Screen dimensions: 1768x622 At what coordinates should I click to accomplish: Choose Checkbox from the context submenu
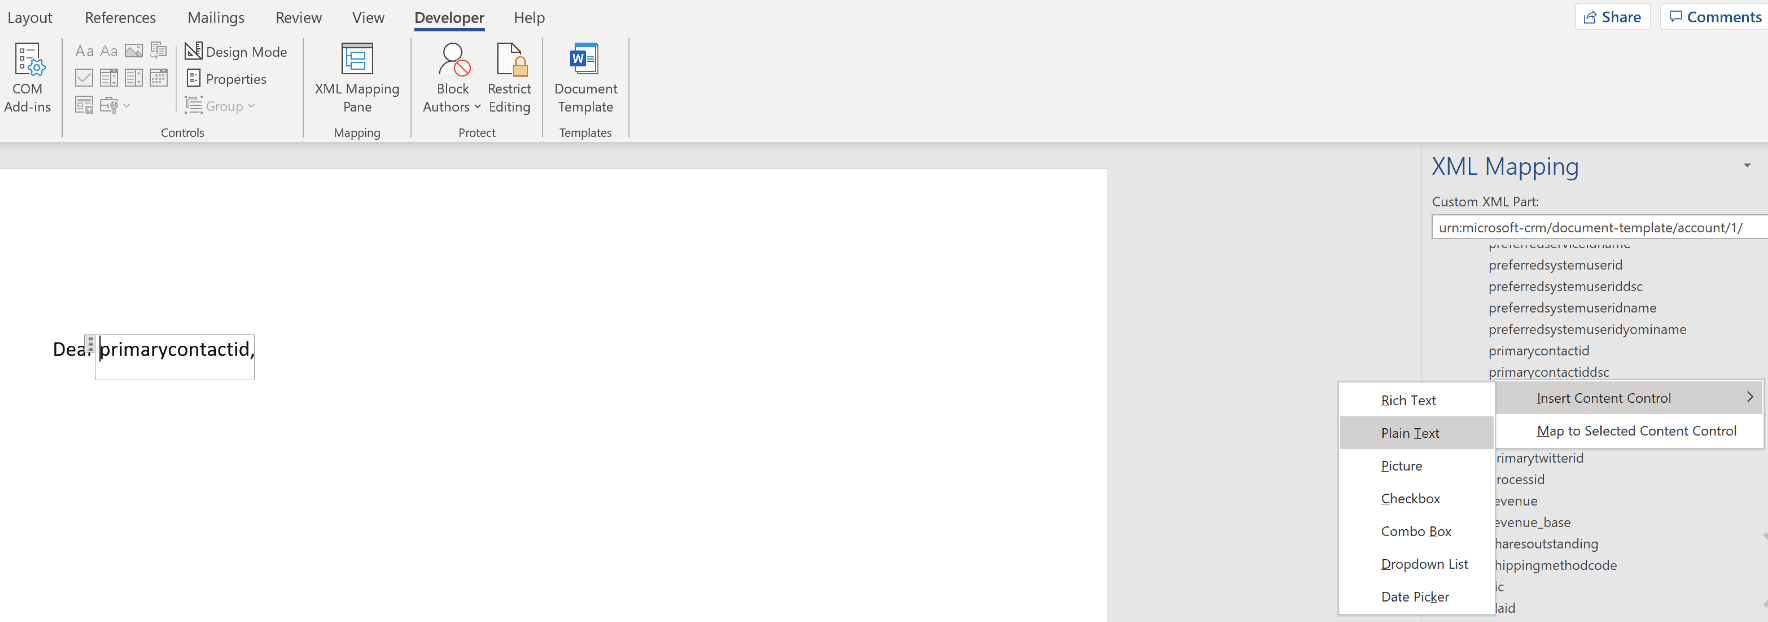click(x=1416, y=498)
